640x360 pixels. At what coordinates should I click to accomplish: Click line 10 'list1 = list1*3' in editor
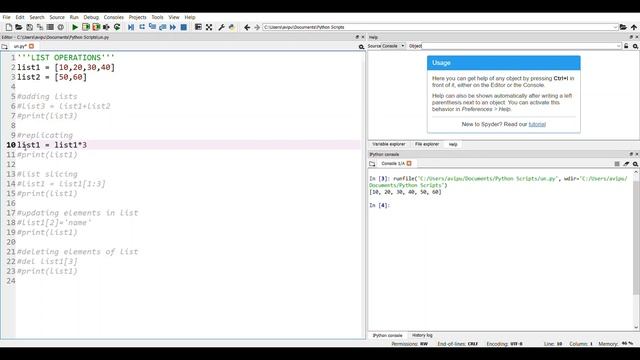pos(52,145)
